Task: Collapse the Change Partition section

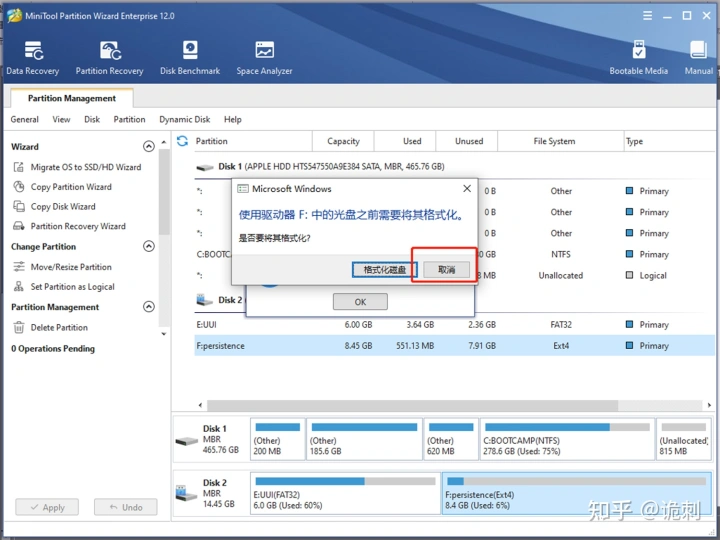Action: [x=149, y=247]
